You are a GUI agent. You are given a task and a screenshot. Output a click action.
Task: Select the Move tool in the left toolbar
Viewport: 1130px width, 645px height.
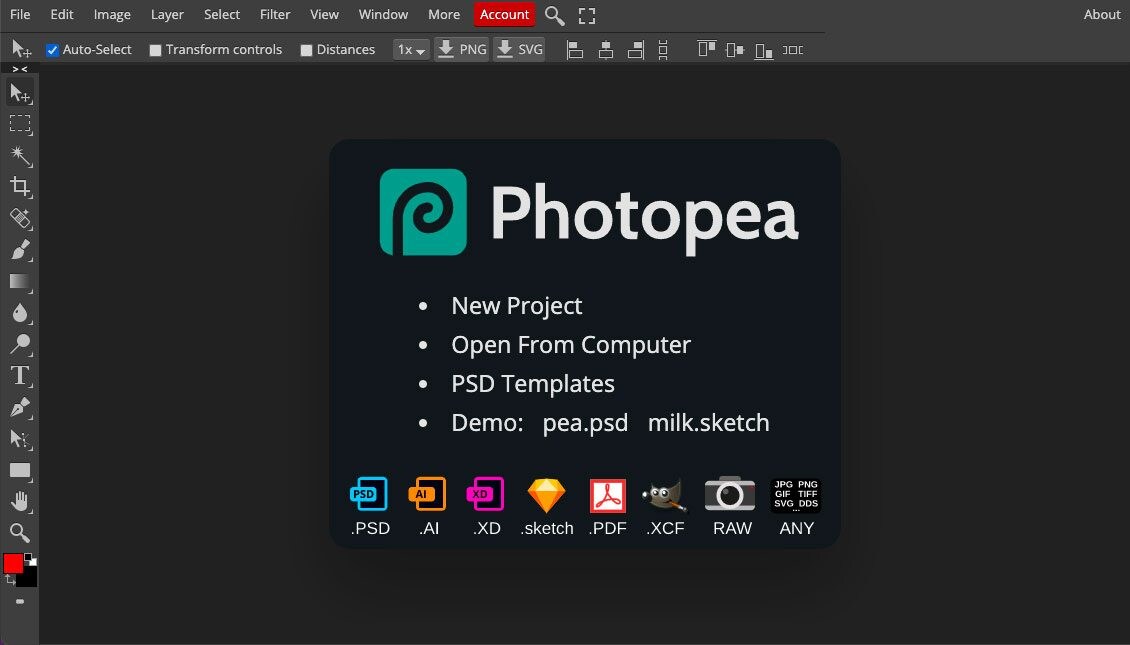[x=19, y=93]
